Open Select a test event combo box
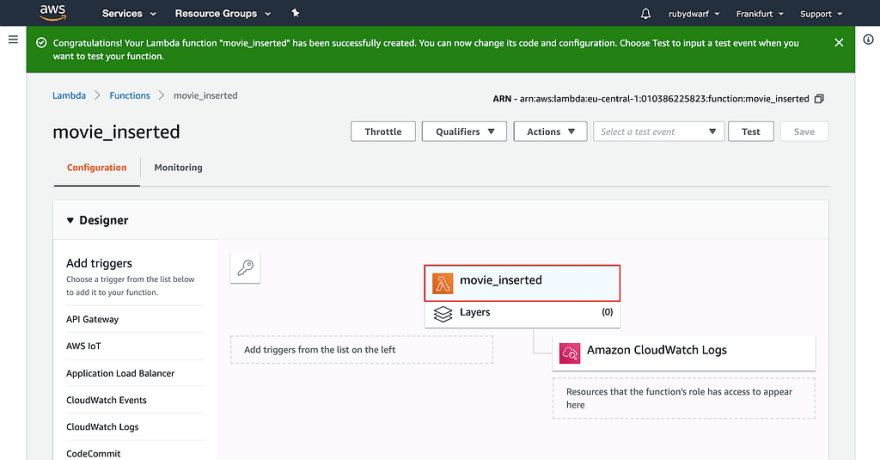The height and width of the screenshot is (460, 880). coord(658,131)
